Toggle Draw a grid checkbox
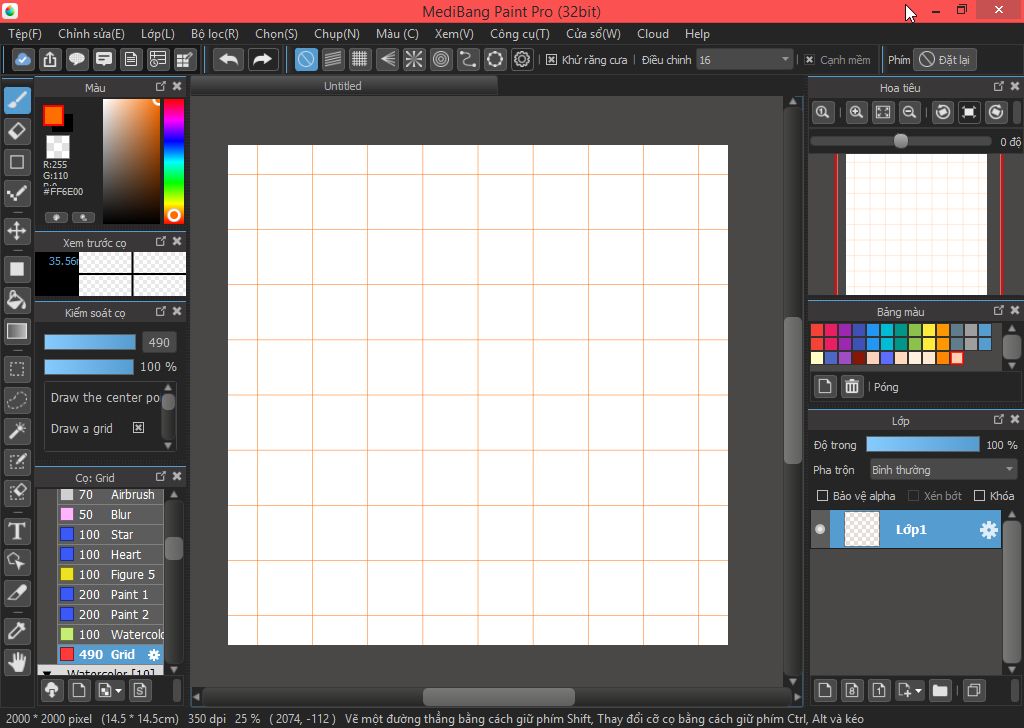Screen dimensions: 1024x728 tap(138, 428)
